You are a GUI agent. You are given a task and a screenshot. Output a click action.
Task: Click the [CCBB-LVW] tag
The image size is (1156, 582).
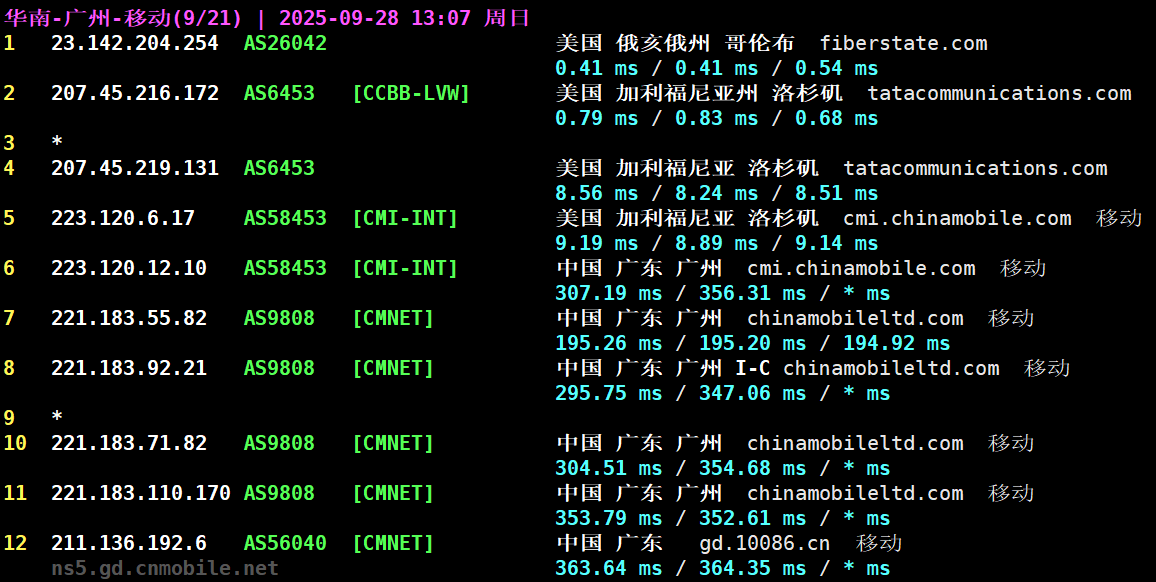click(x=411, y=93)
